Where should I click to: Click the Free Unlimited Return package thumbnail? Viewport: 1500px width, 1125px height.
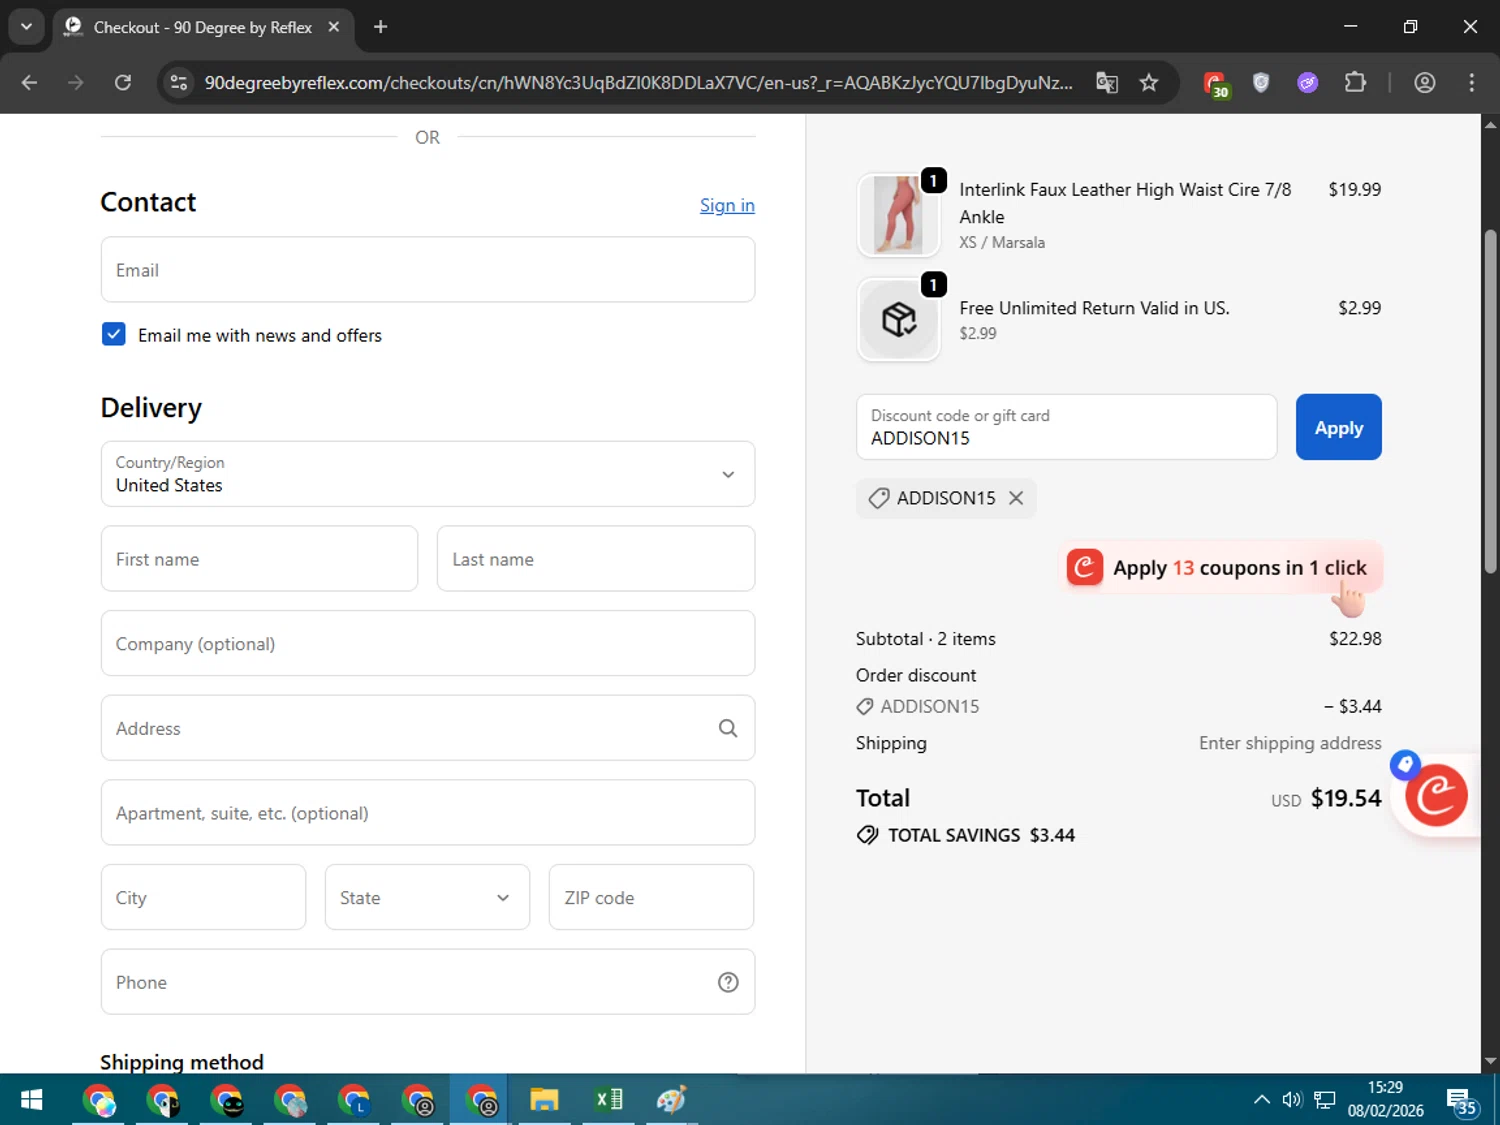[x=899, y=319]
